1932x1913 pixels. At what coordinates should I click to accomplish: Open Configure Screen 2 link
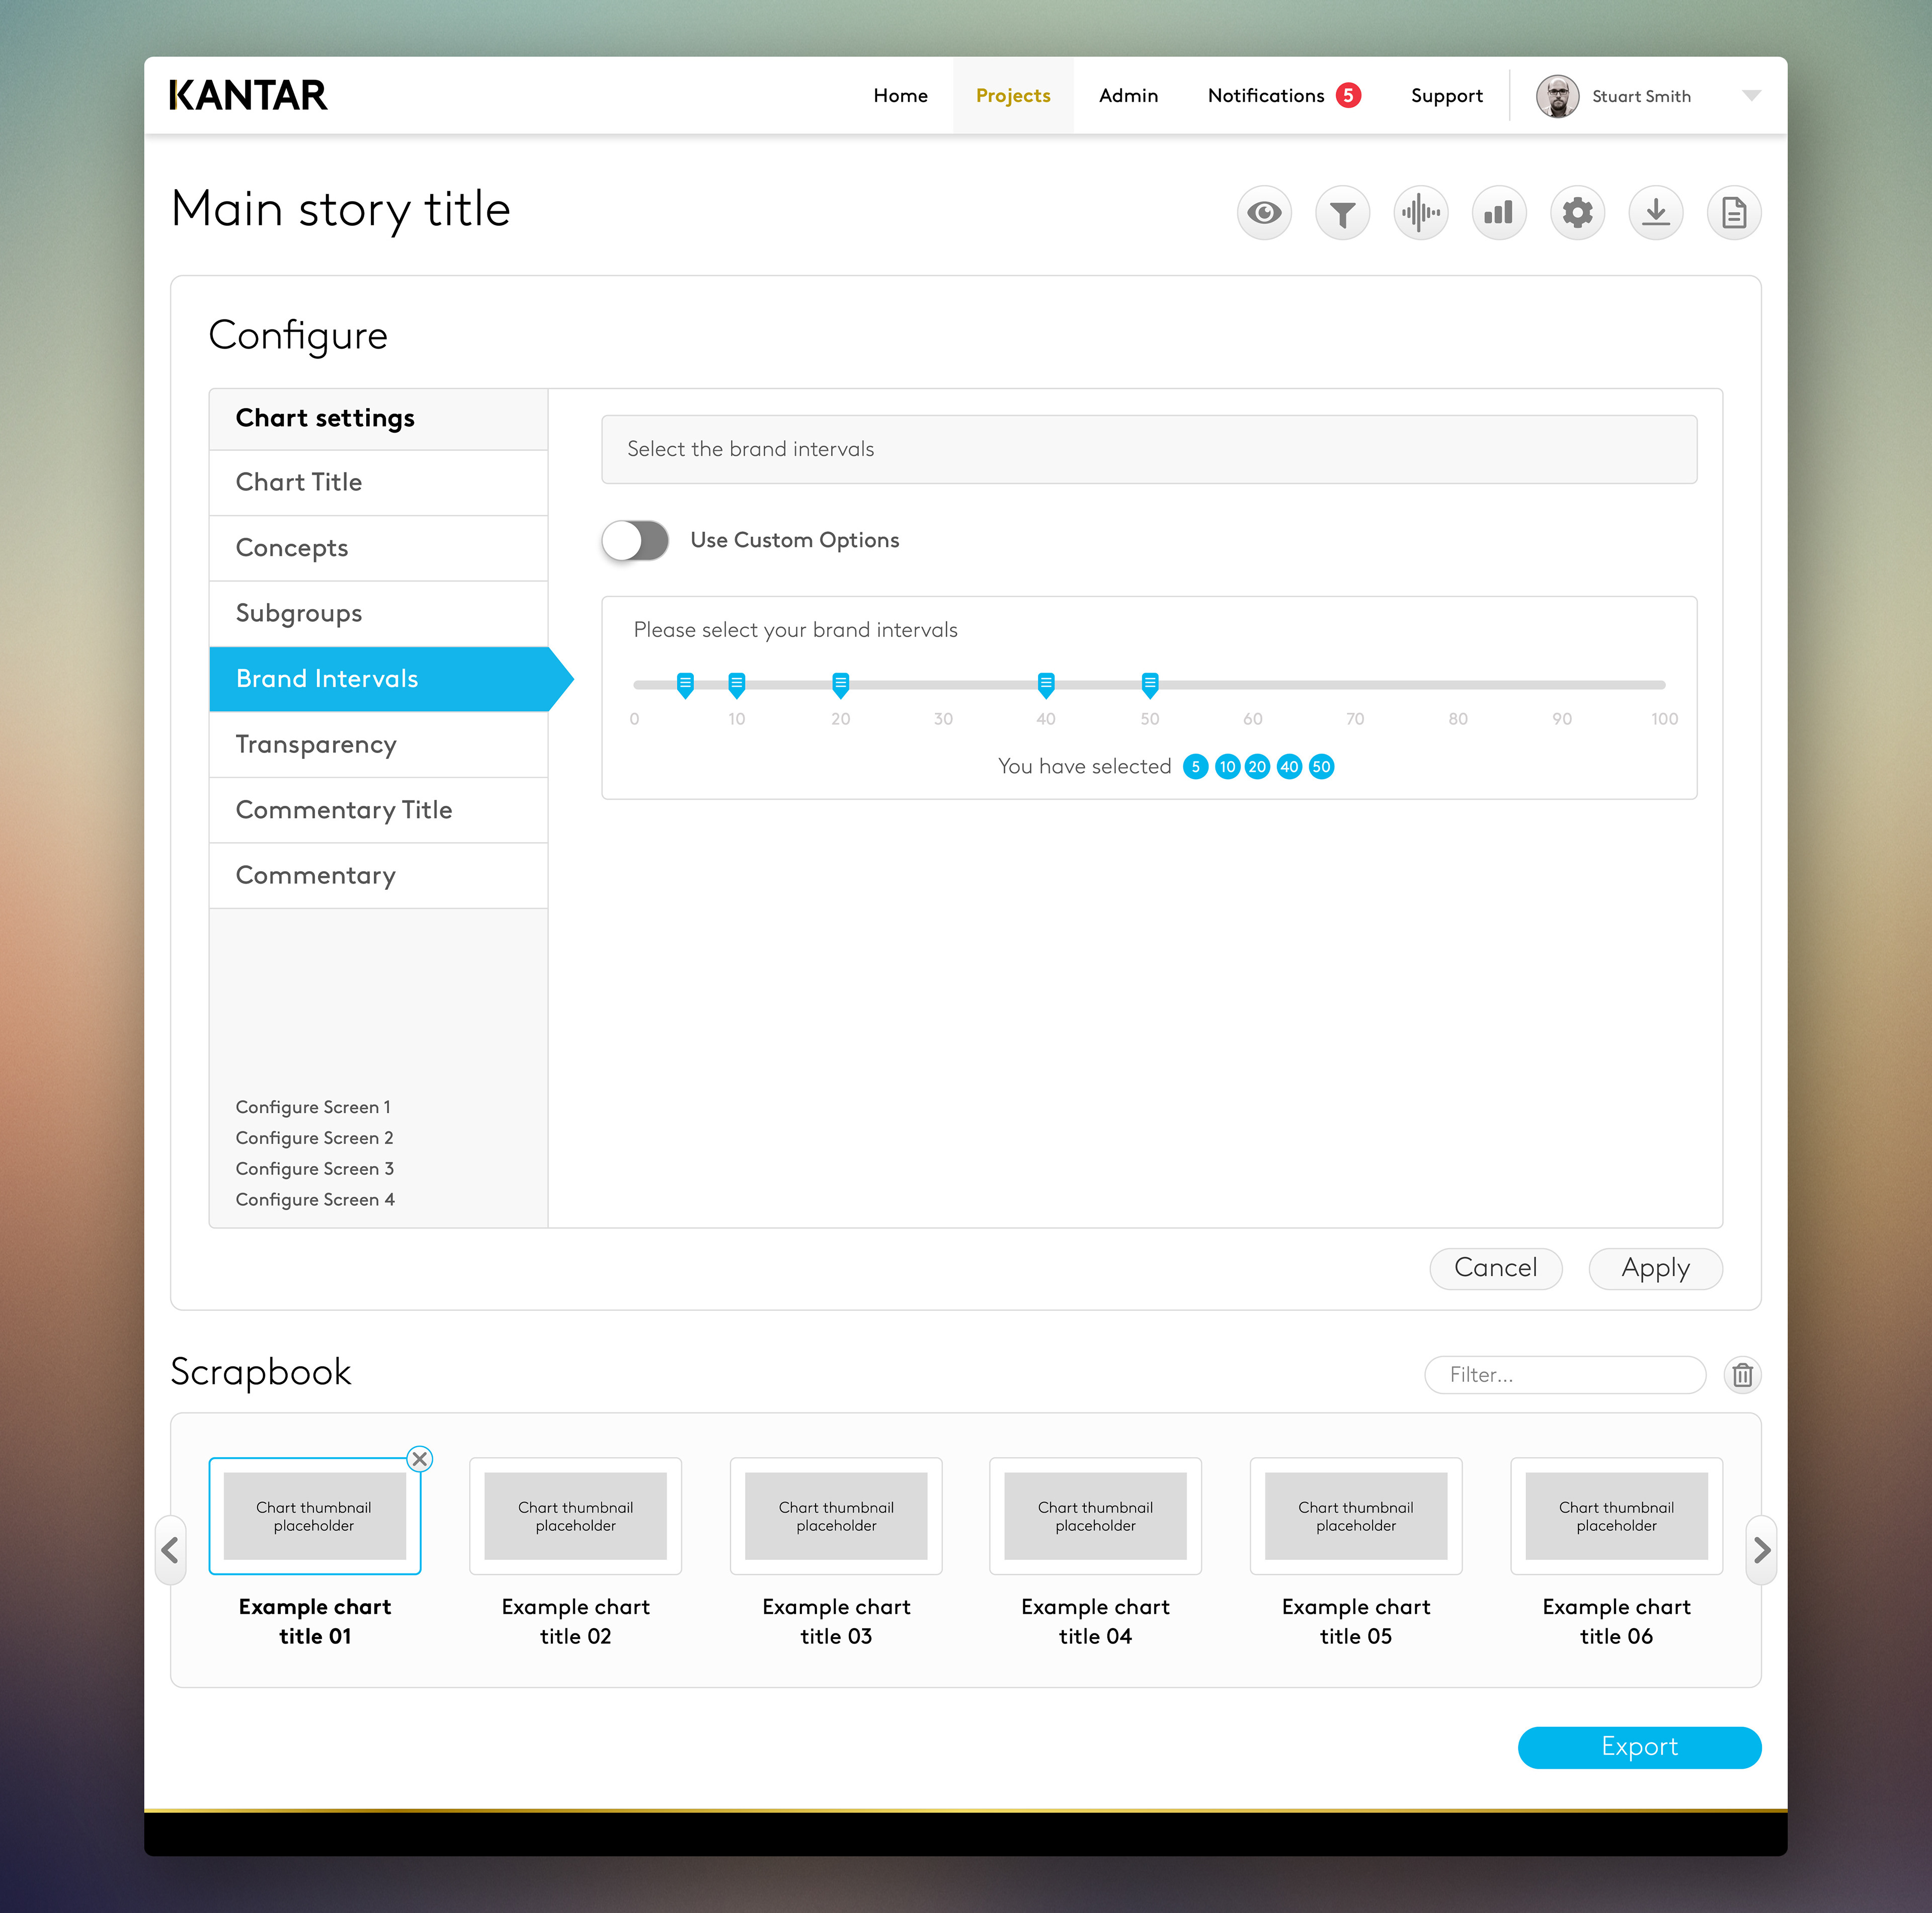click(314, 1138)
